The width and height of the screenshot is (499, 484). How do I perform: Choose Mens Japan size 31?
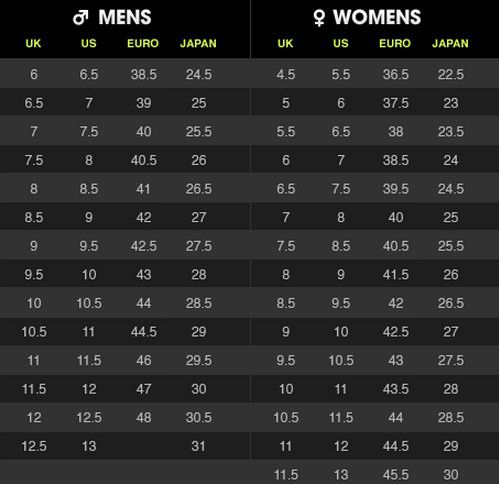click(x=198, y=446)
